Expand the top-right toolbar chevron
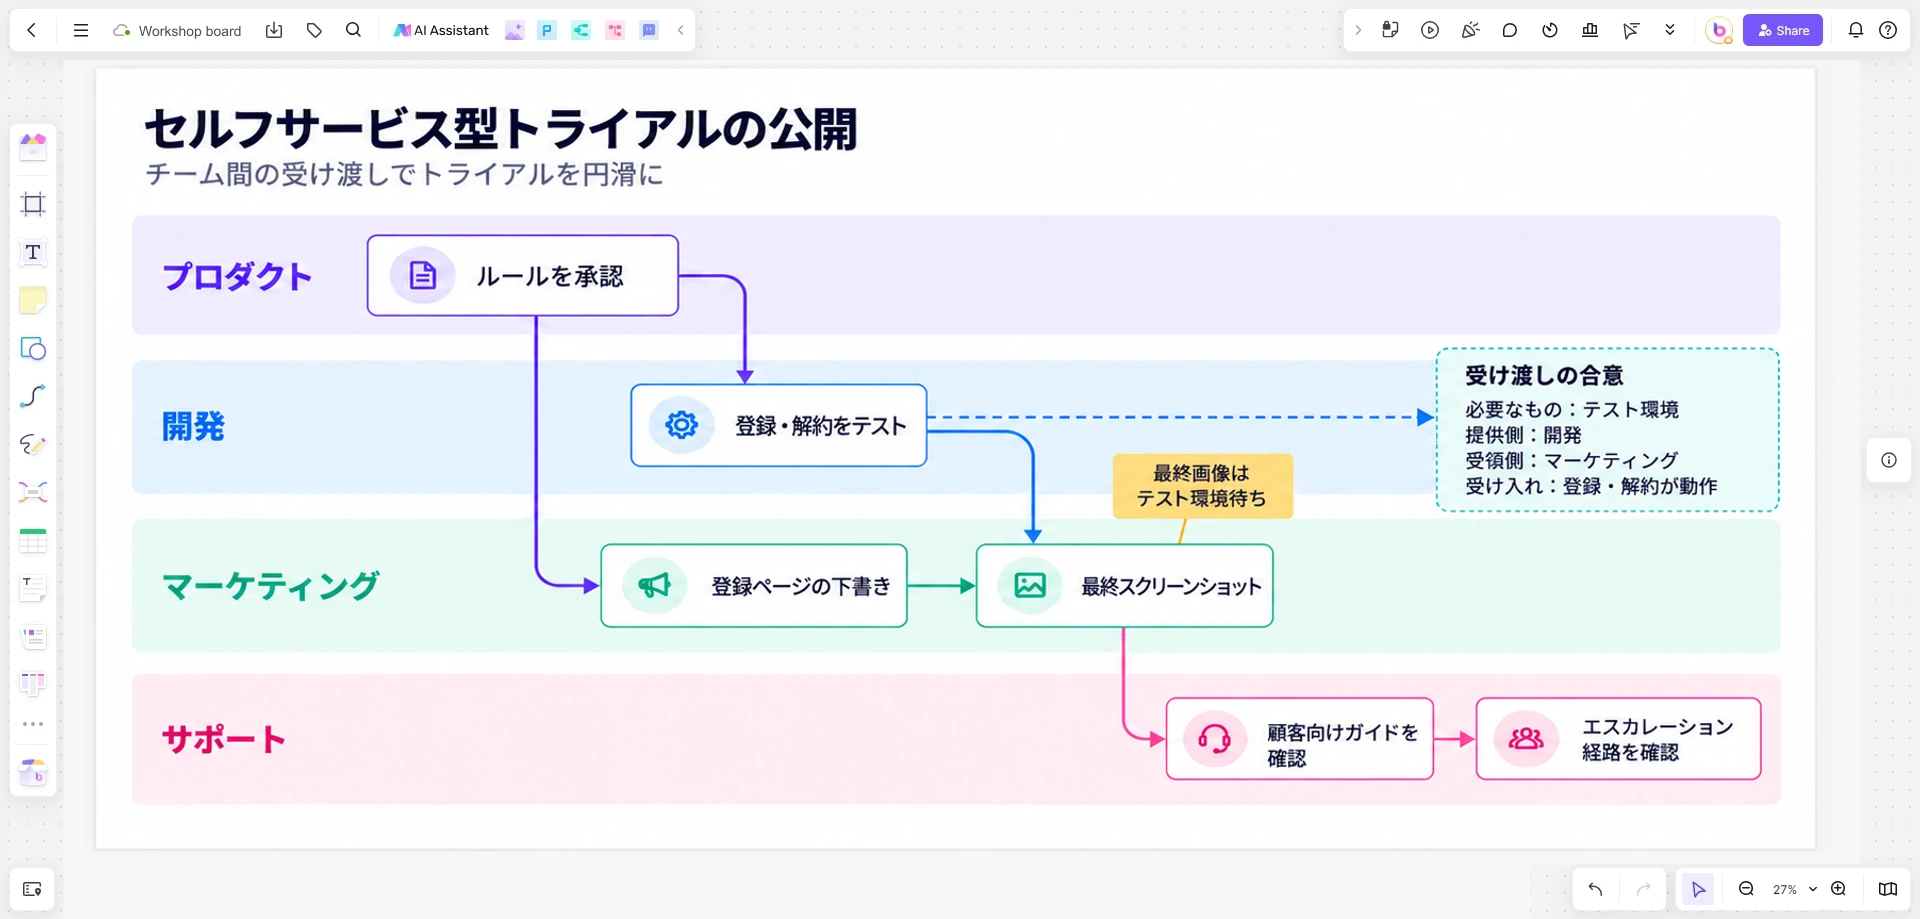The height and width of the screenshot is (919, 1920). pyautogui.click(x=1358, y=30)
